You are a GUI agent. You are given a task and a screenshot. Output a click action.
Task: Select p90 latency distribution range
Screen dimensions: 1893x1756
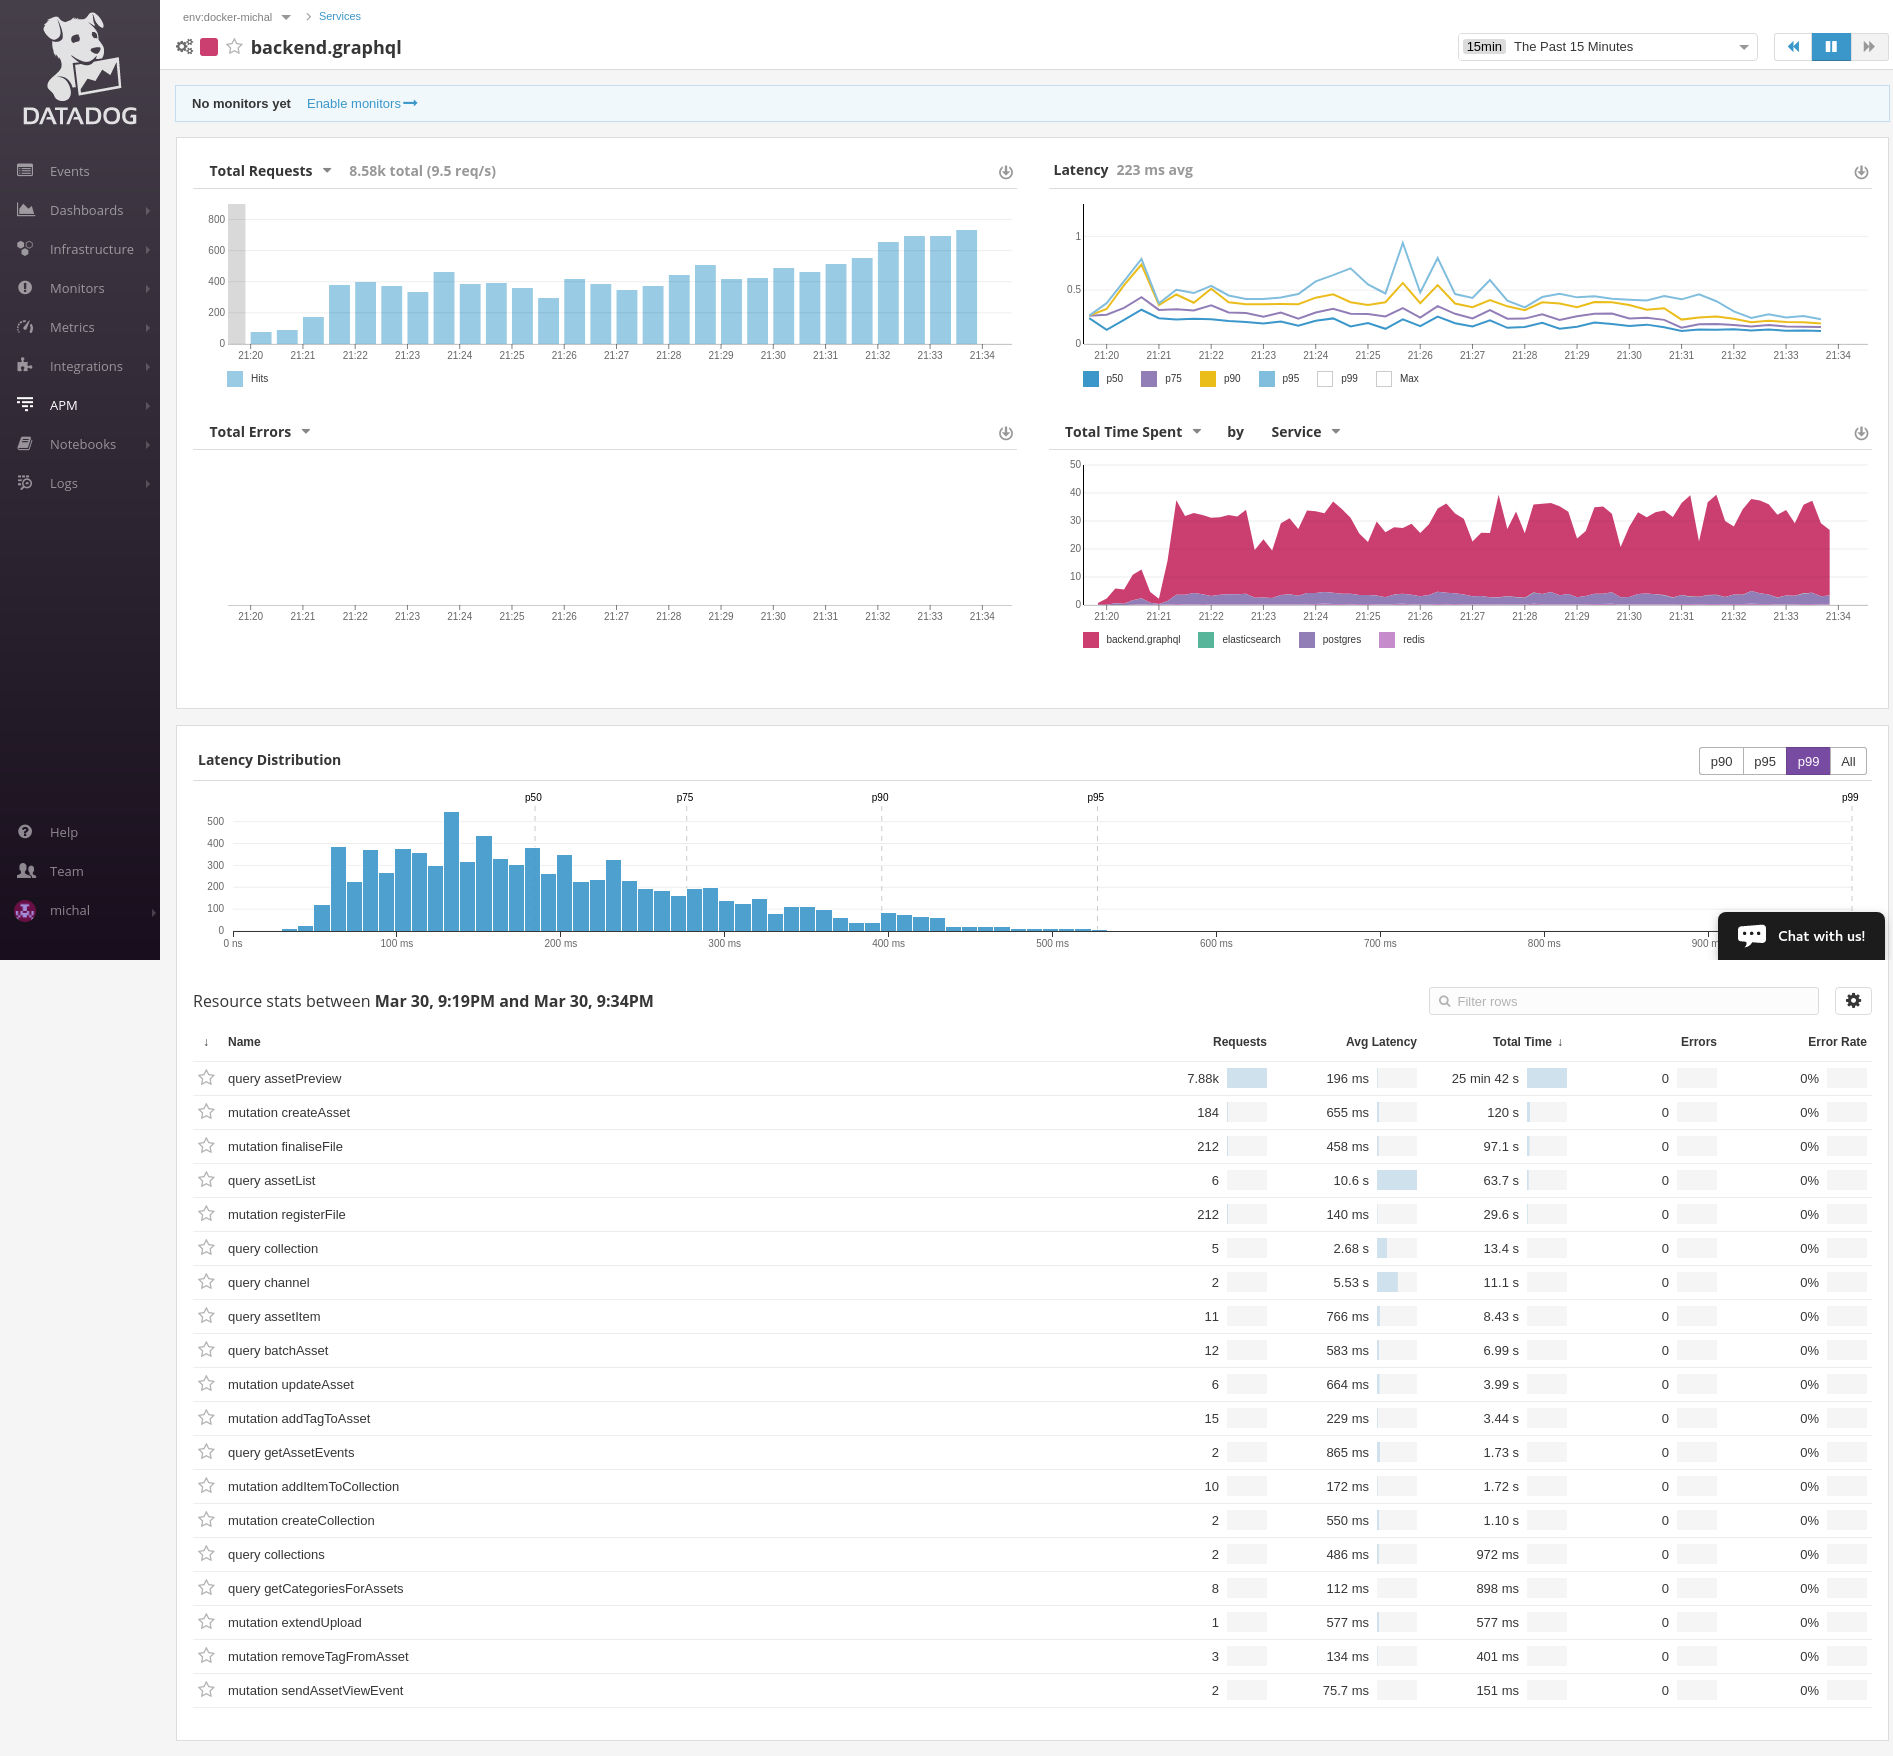[1721, 761]
